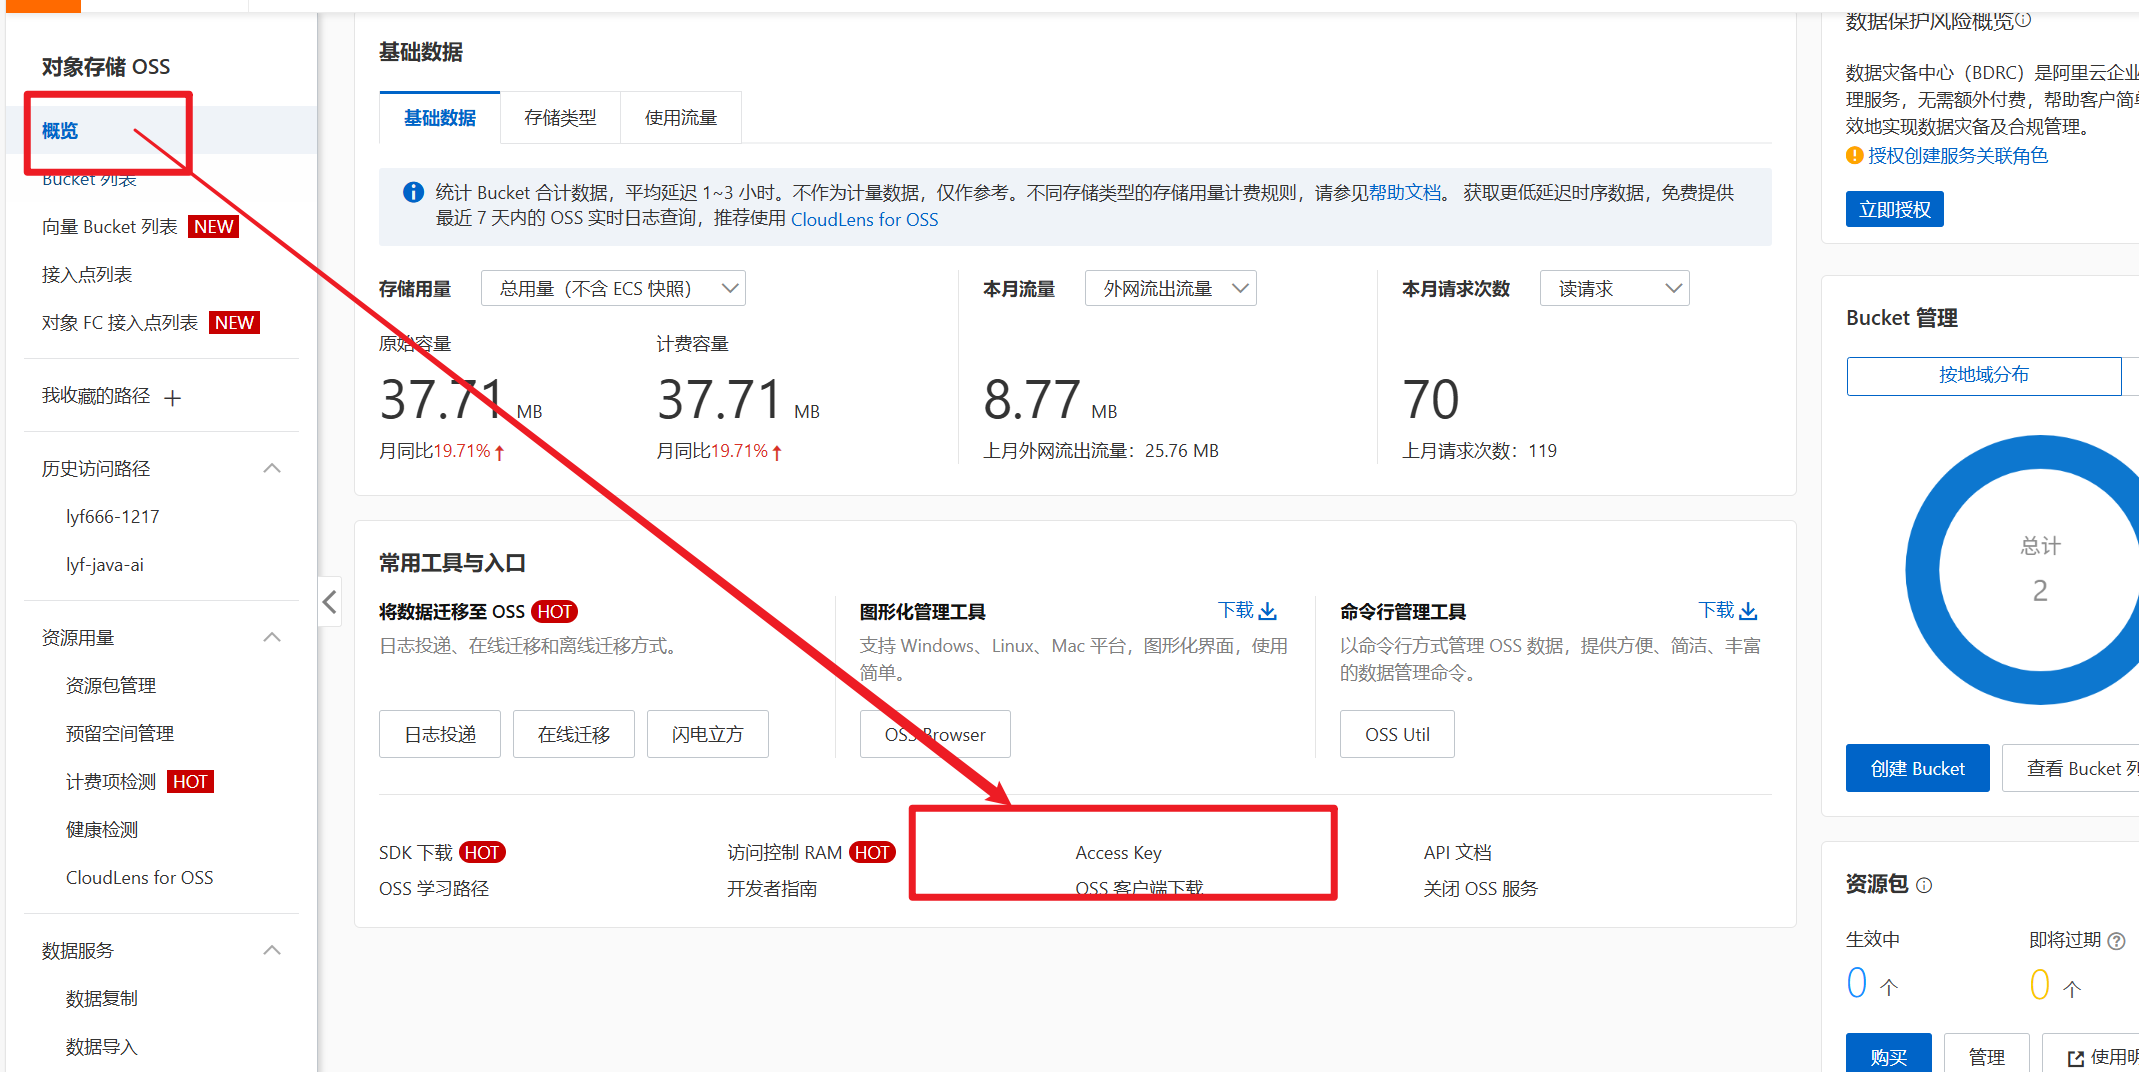
Task: Collapse the 历史访问路径 section
Action: click(271, 468)
